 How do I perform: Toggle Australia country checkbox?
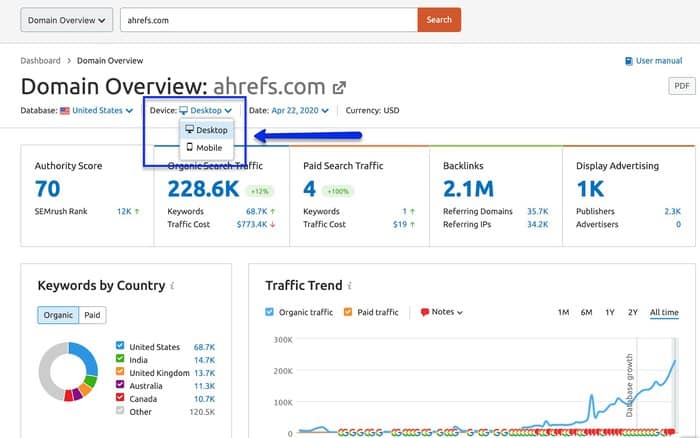coord(120,384)
